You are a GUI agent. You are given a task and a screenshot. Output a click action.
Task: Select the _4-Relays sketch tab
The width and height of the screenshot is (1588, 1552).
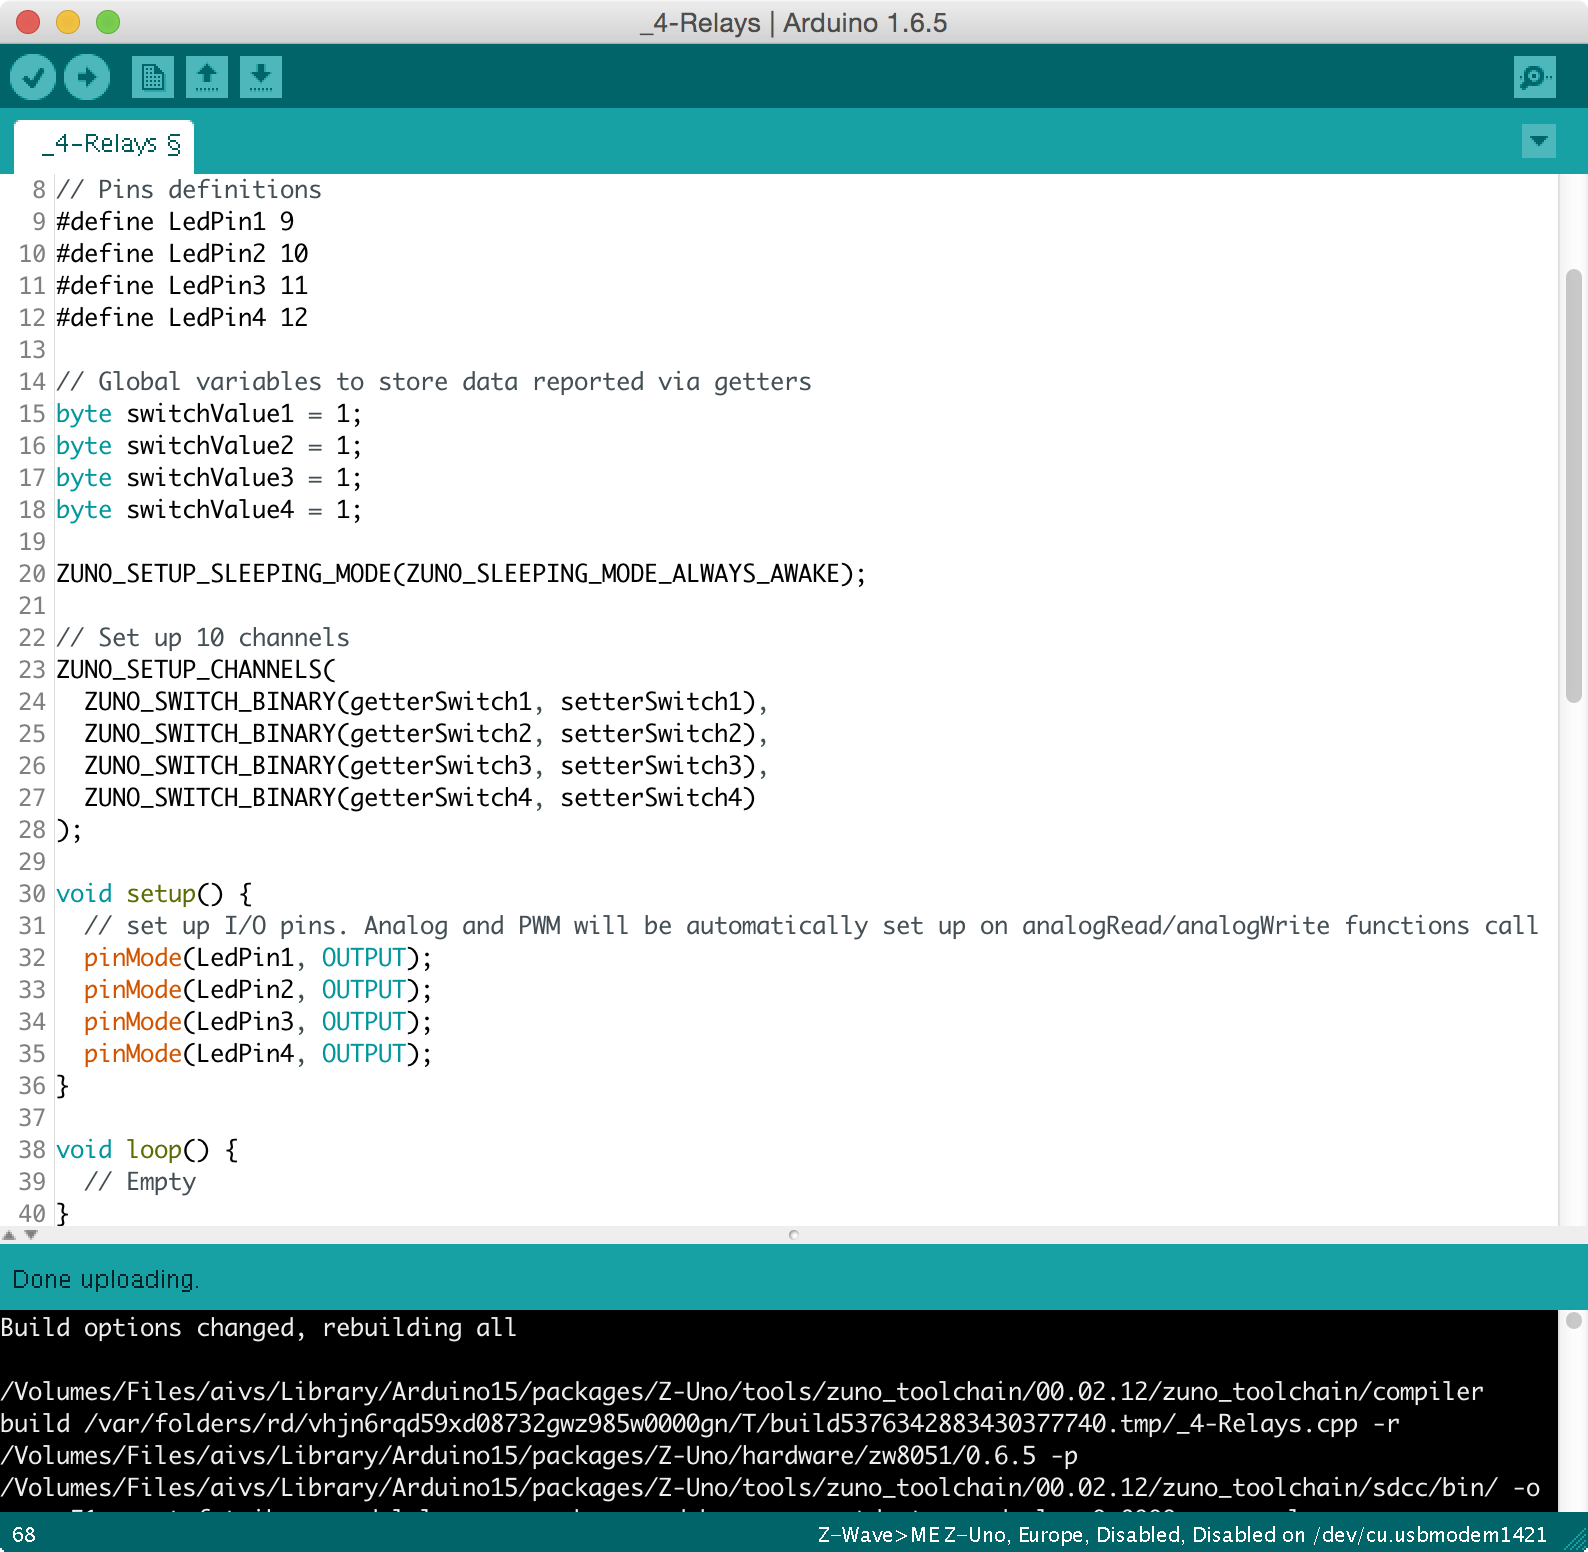(x=104, y=145)
